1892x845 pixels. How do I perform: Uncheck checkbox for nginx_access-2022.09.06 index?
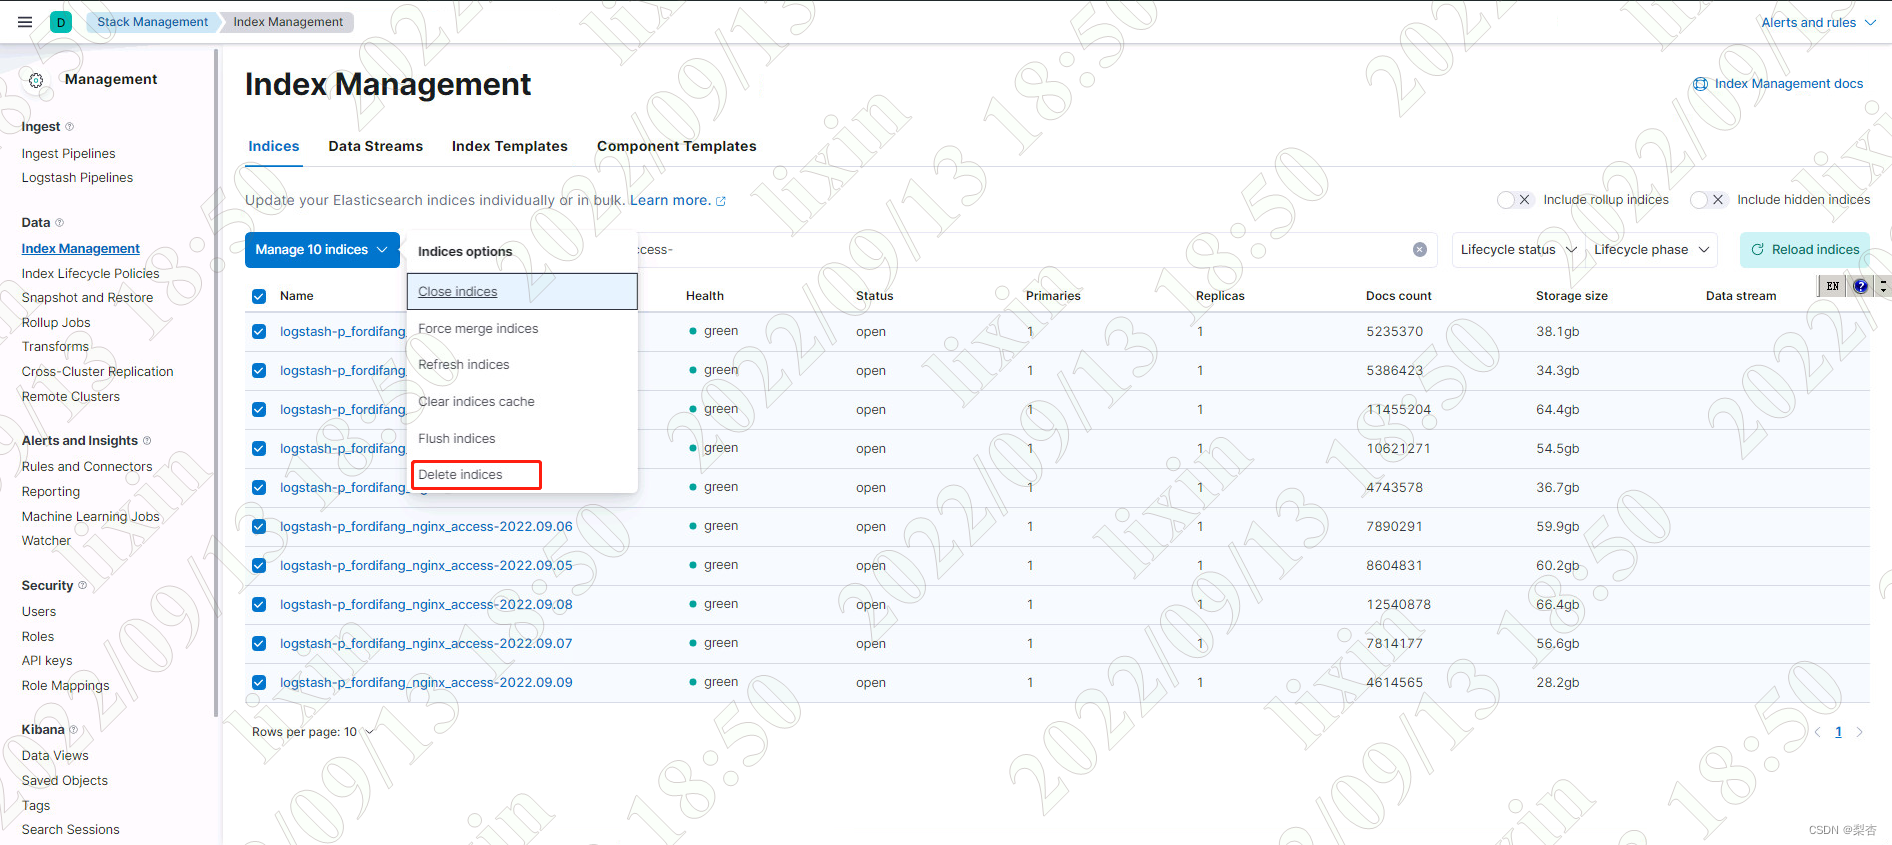pyautogui.click(x=259, y=527)
